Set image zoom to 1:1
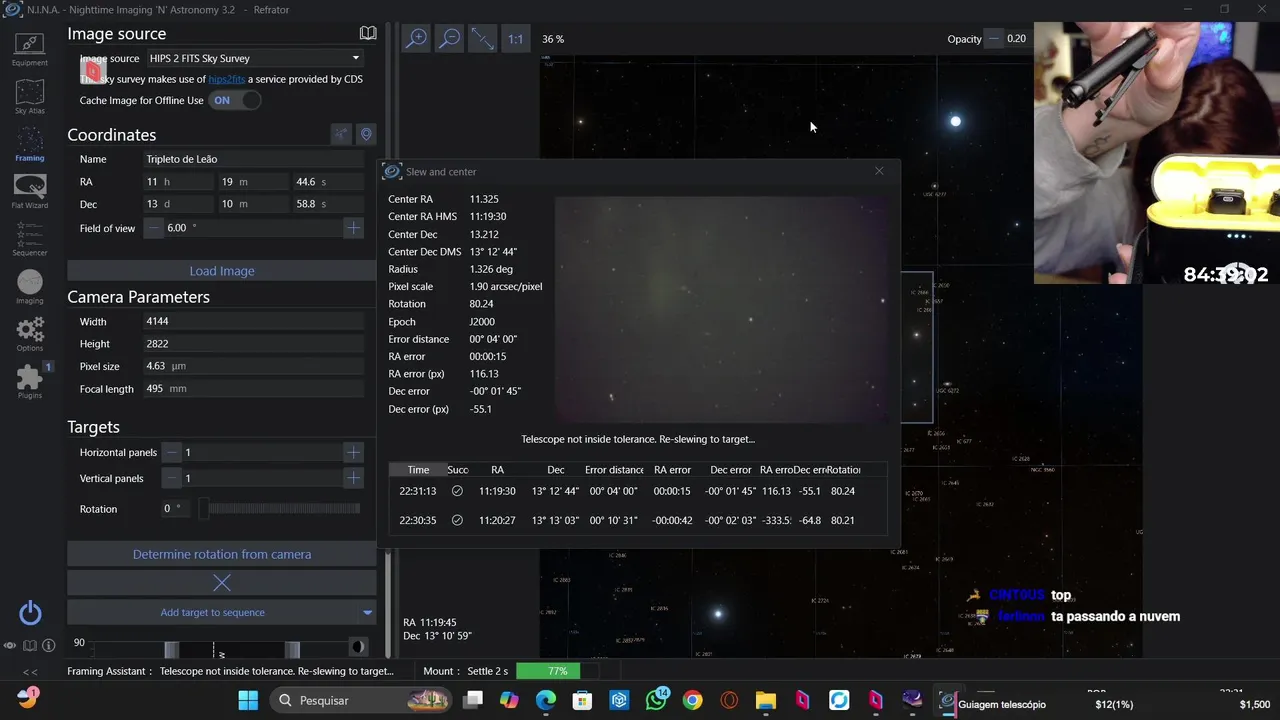This screenshot has width=1280, height=720. (x=515, y=39)
